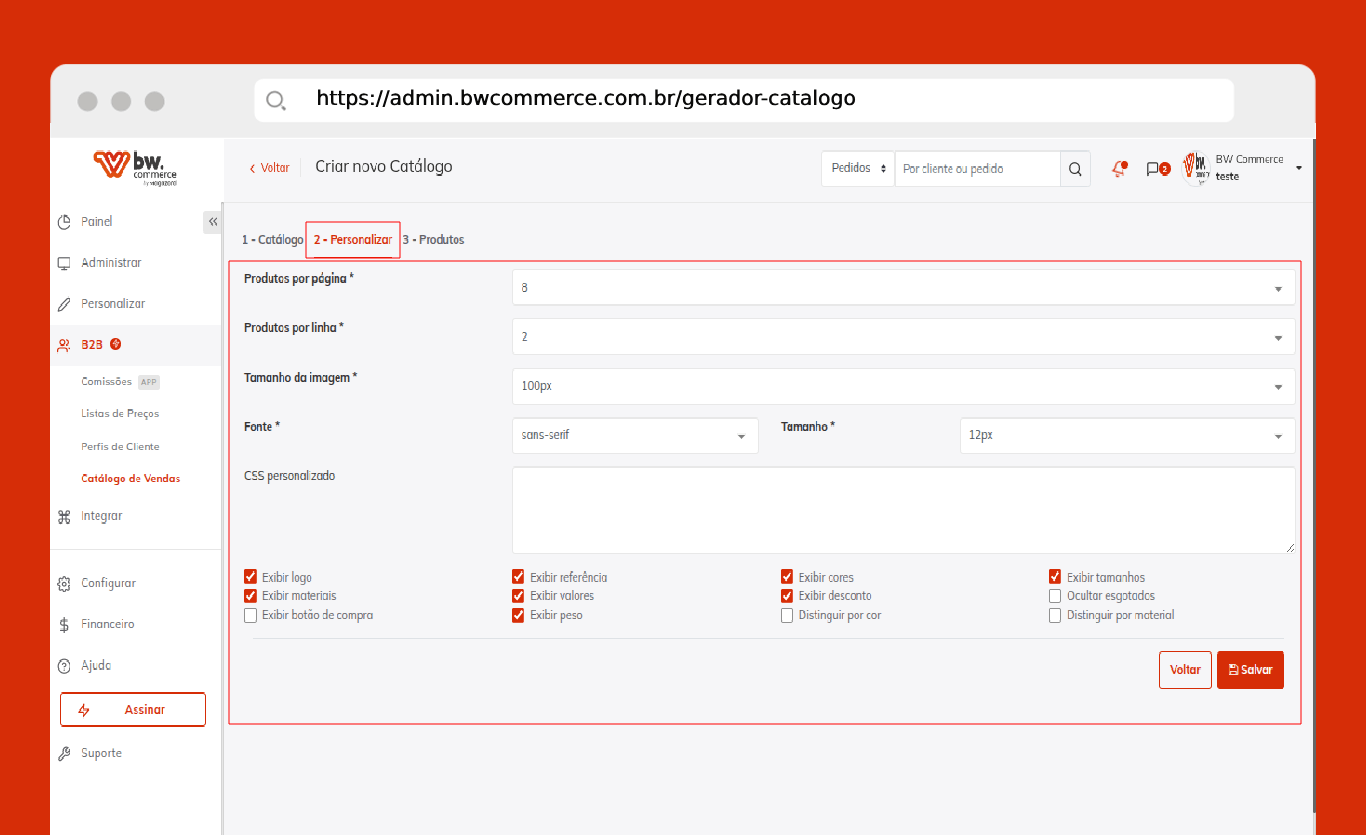Click the CSS personalizado text area
Viewport: 1366px width, 835px height.
click(903, 510)
